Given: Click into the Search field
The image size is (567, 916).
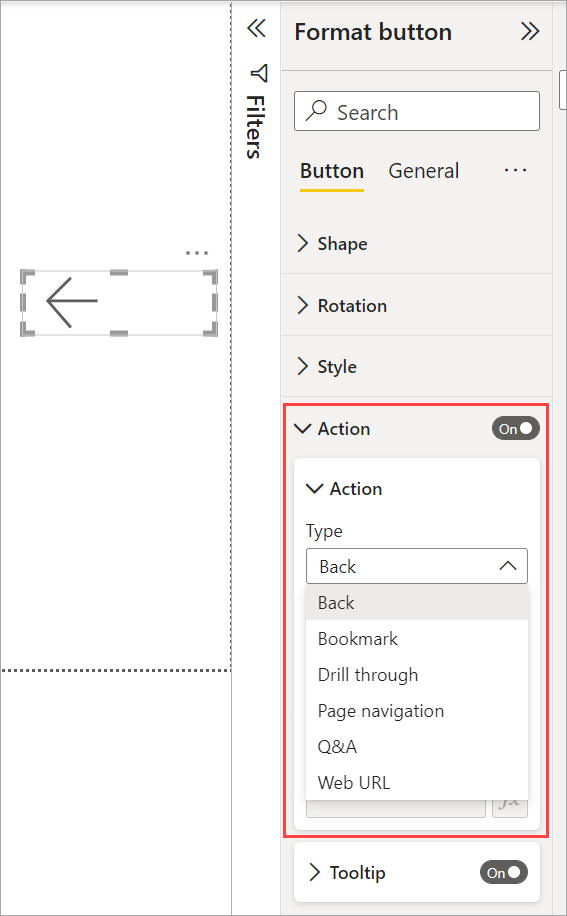Looking at the screenshot, I should (417, 111).
